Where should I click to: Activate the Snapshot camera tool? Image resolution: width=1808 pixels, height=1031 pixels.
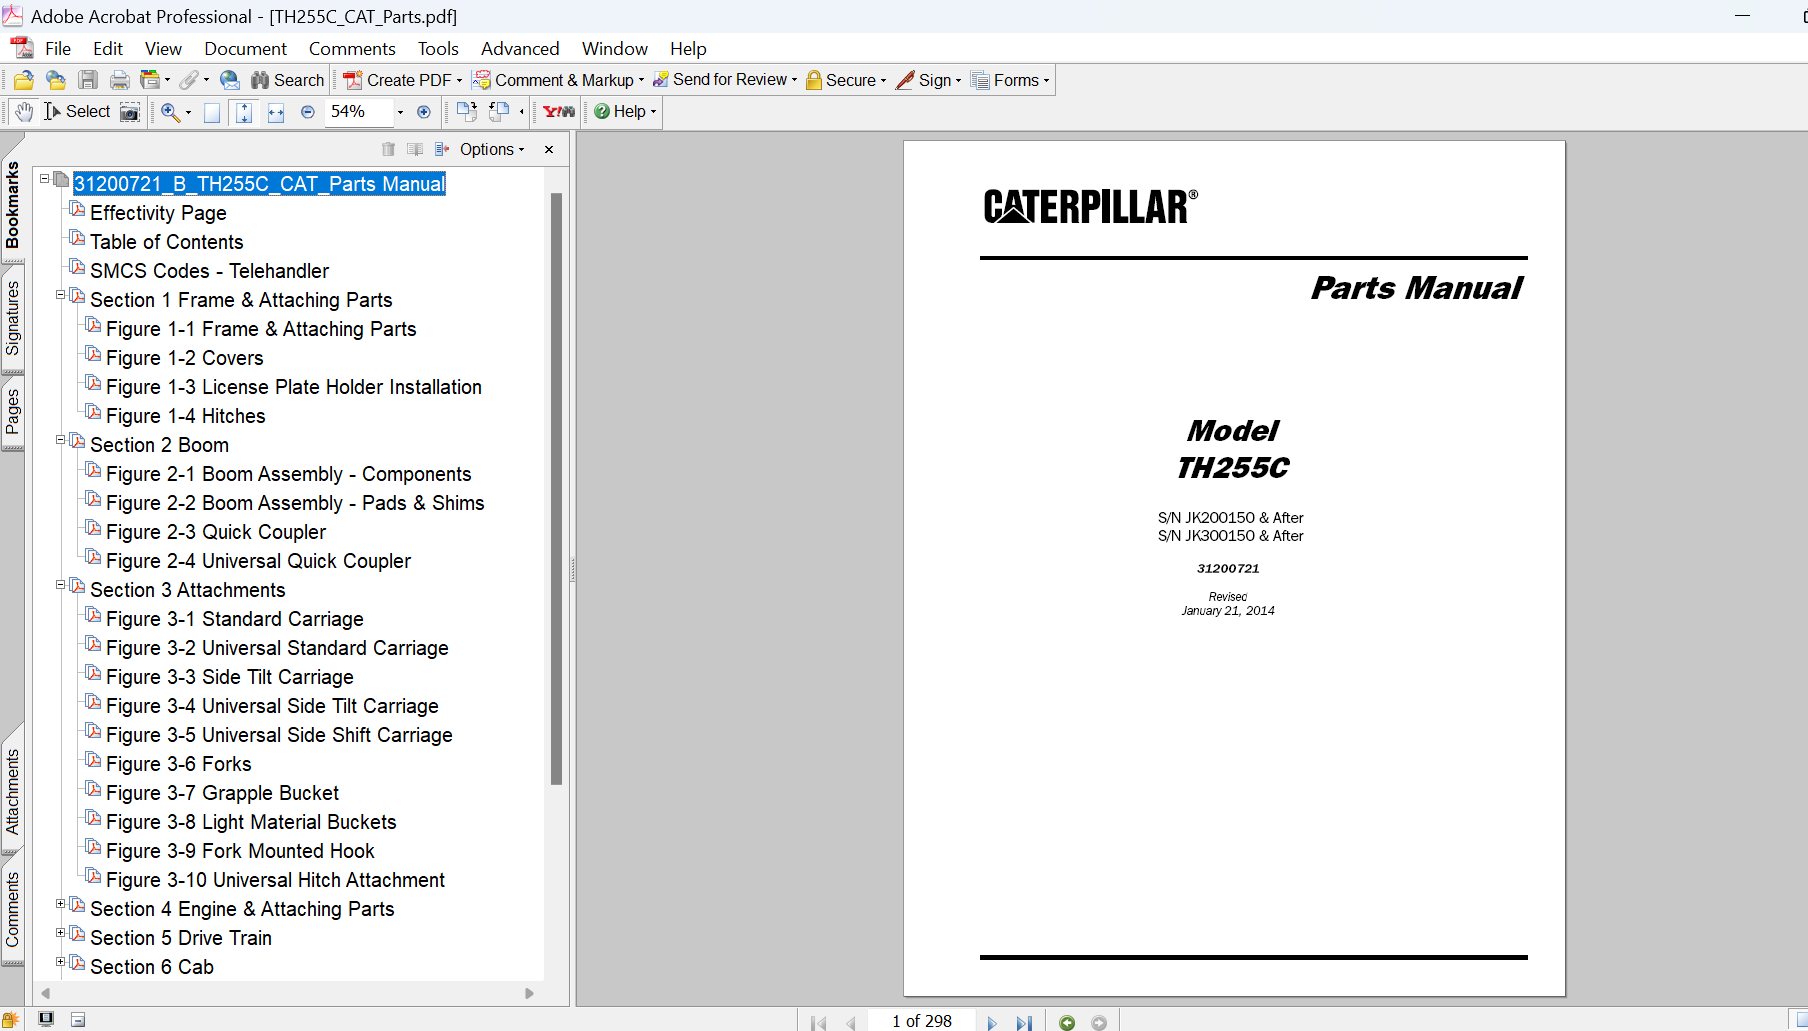(130, 112)
